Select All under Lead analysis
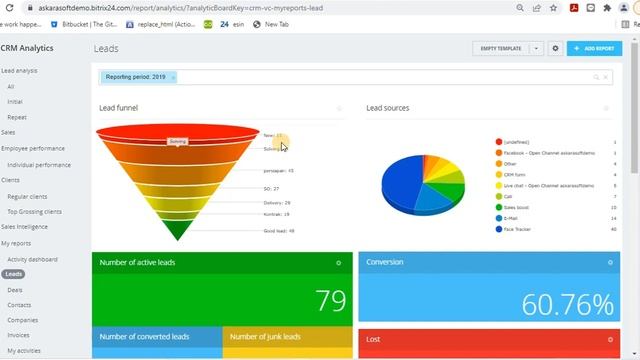 click(11, 87)
